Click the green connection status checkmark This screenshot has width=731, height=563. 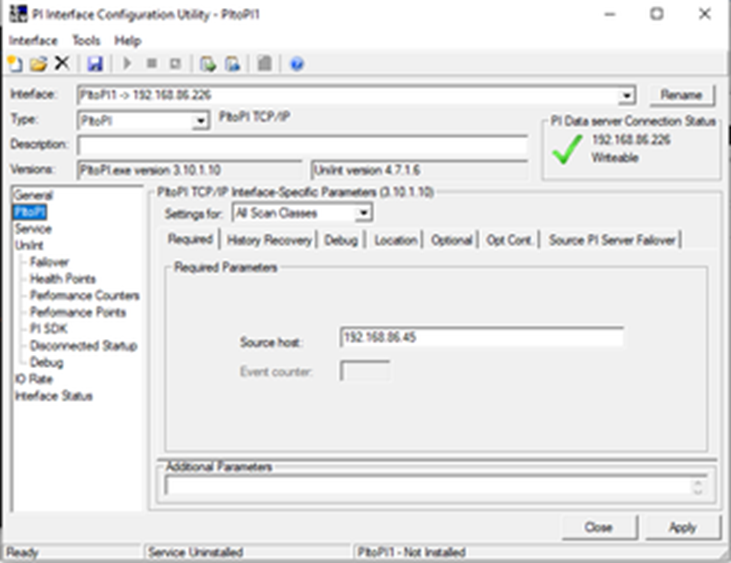(567, 149)
